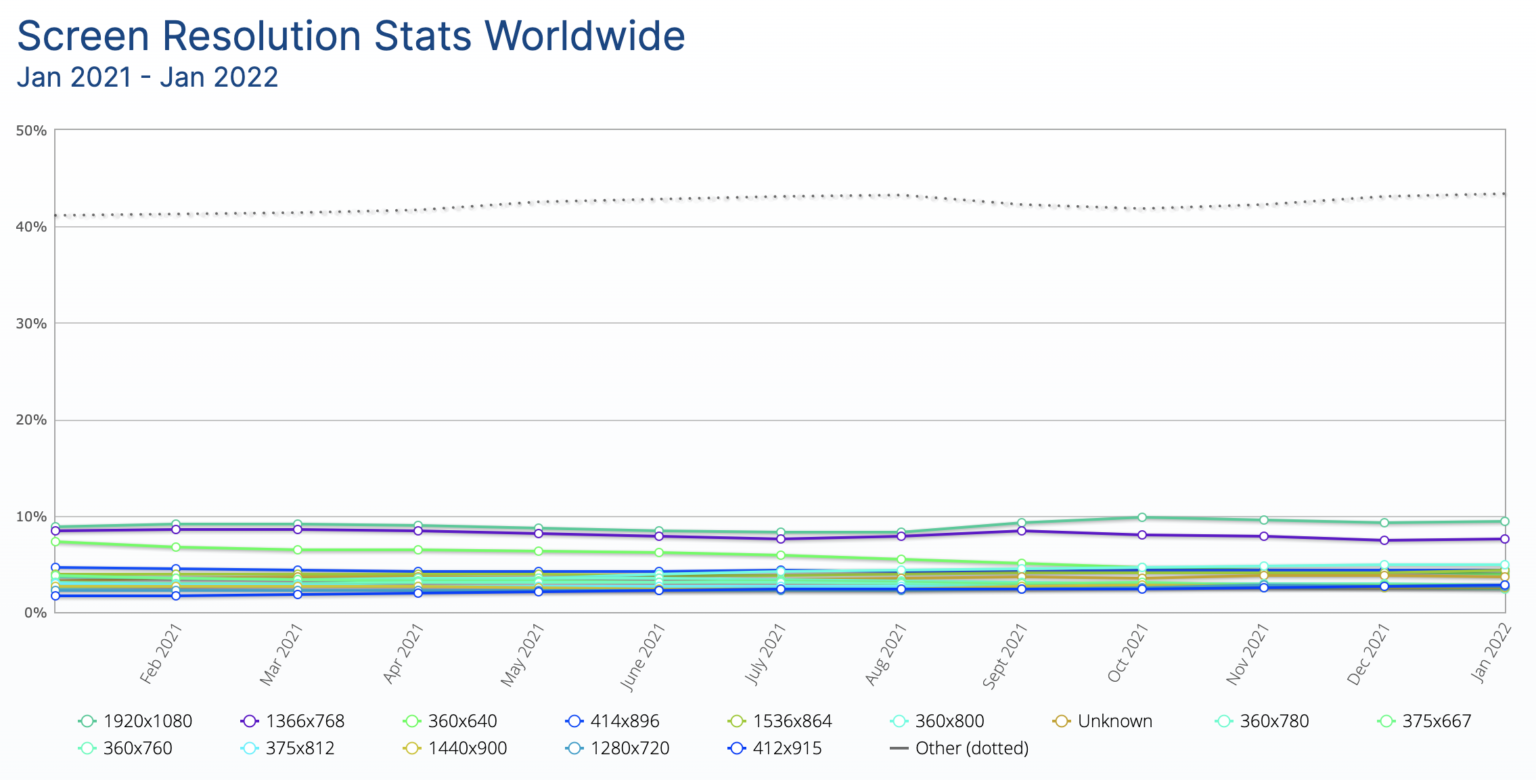Click the 414x896 blue legend marker
The height and width of the screenshot is (780, 1536).
pyautogui.click(x=574, y=721)
